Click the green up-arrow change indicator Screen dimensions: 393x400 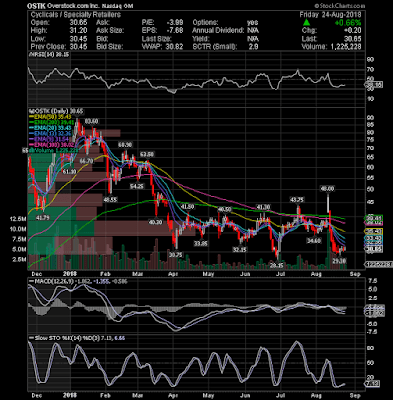306,23
